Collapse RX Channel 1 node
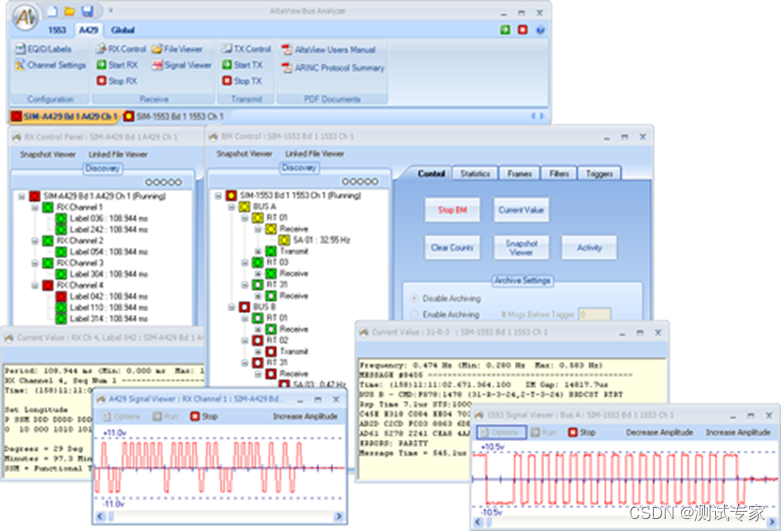This screenshot has width=781, height=531. (35, 207)
